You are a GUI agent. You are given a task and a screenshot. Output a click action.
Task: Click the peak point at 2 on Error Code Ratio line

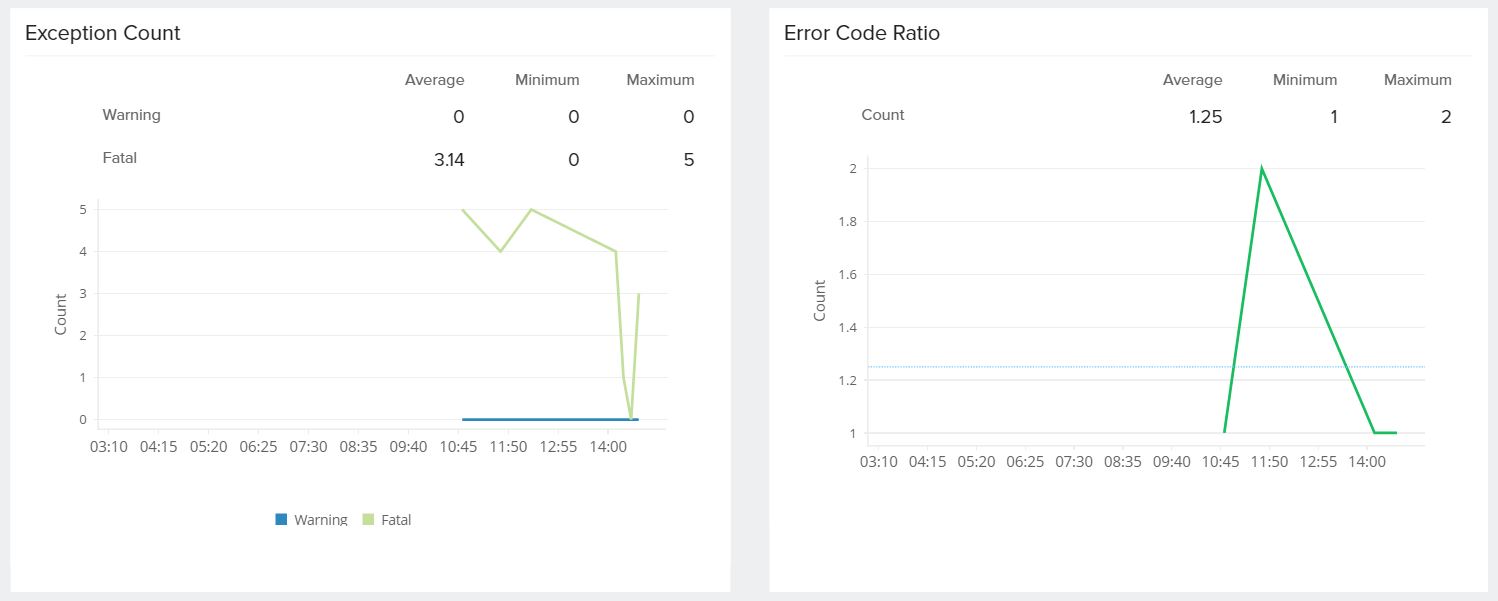click(x=1262, y=168)
